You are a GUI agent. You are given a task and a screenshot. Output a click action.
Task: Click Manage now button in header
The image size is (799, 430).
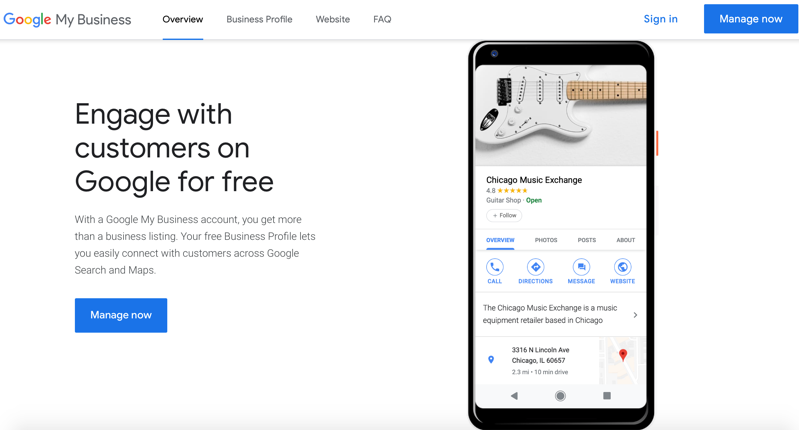pyautogui.click(x=751, y=19)
